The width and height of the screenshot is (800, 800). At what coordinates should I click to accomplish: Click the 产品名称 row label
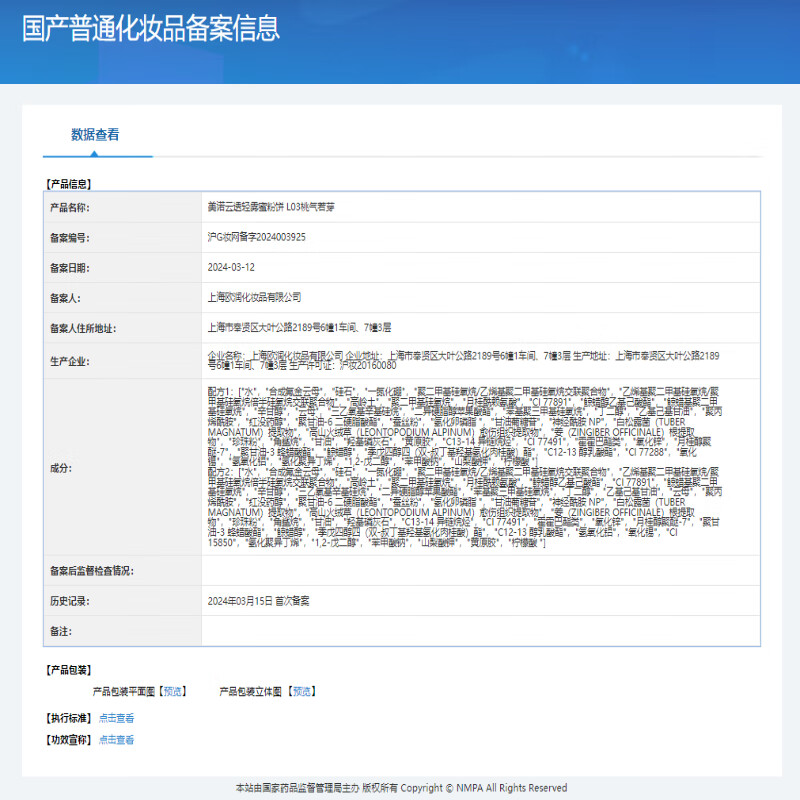point(69,208)
